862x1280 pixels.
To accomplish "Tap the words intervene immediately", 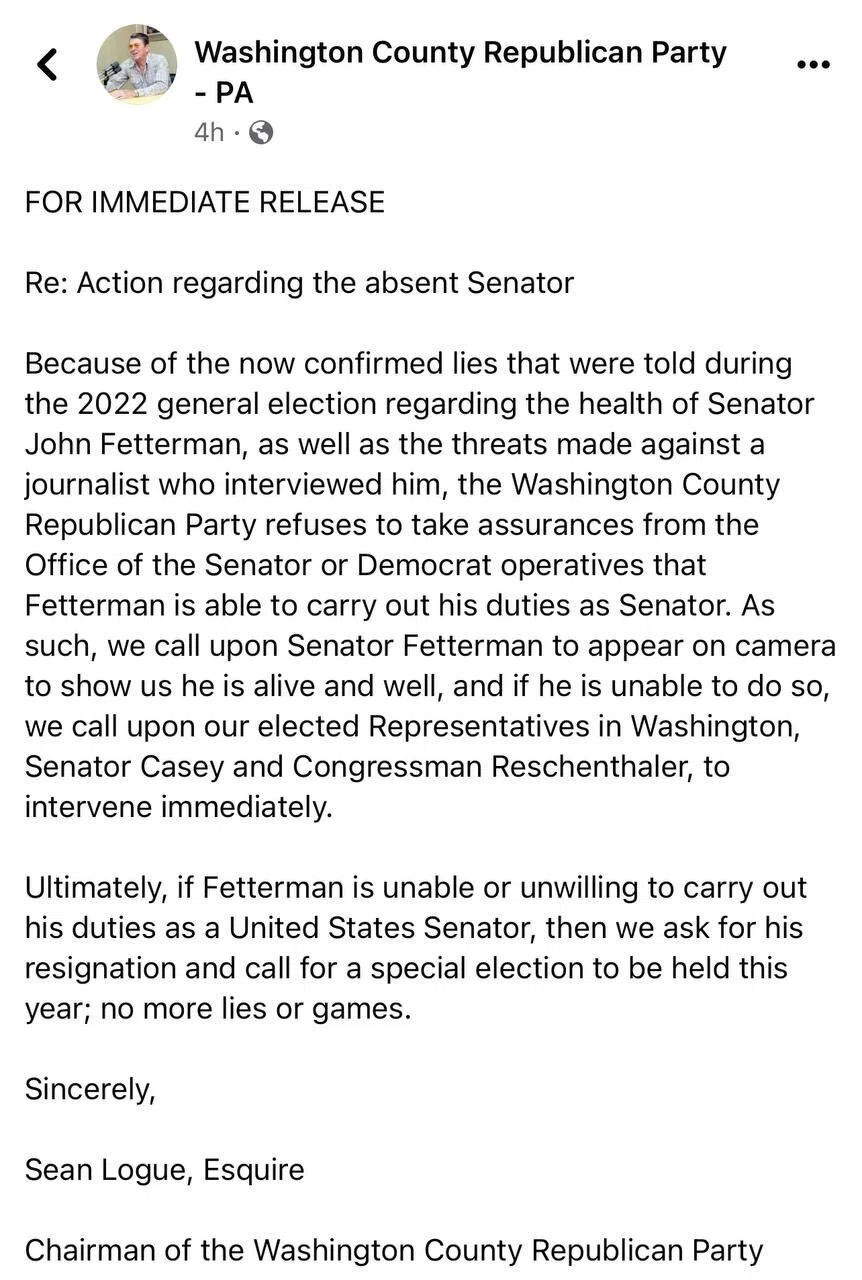I will pos(178,807).
